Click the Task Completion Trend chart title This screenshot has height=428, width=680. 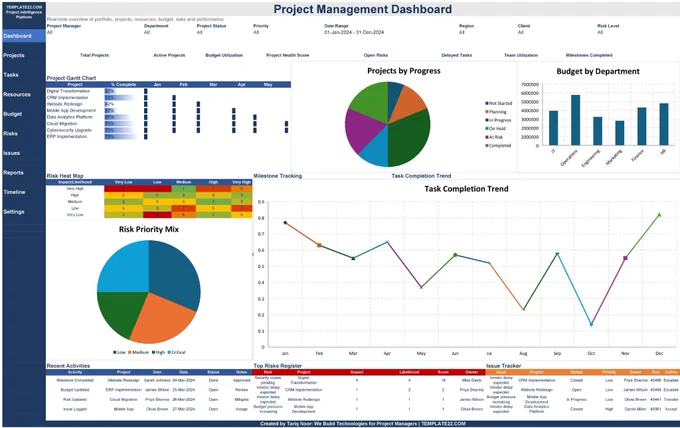[x=466, y=189]
